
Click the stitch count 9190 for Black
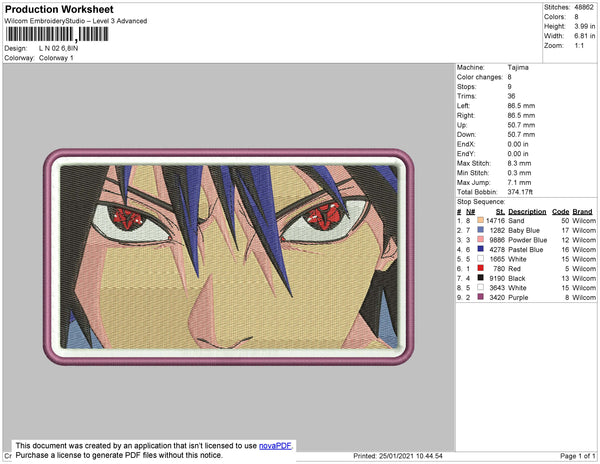click(497, 278)
